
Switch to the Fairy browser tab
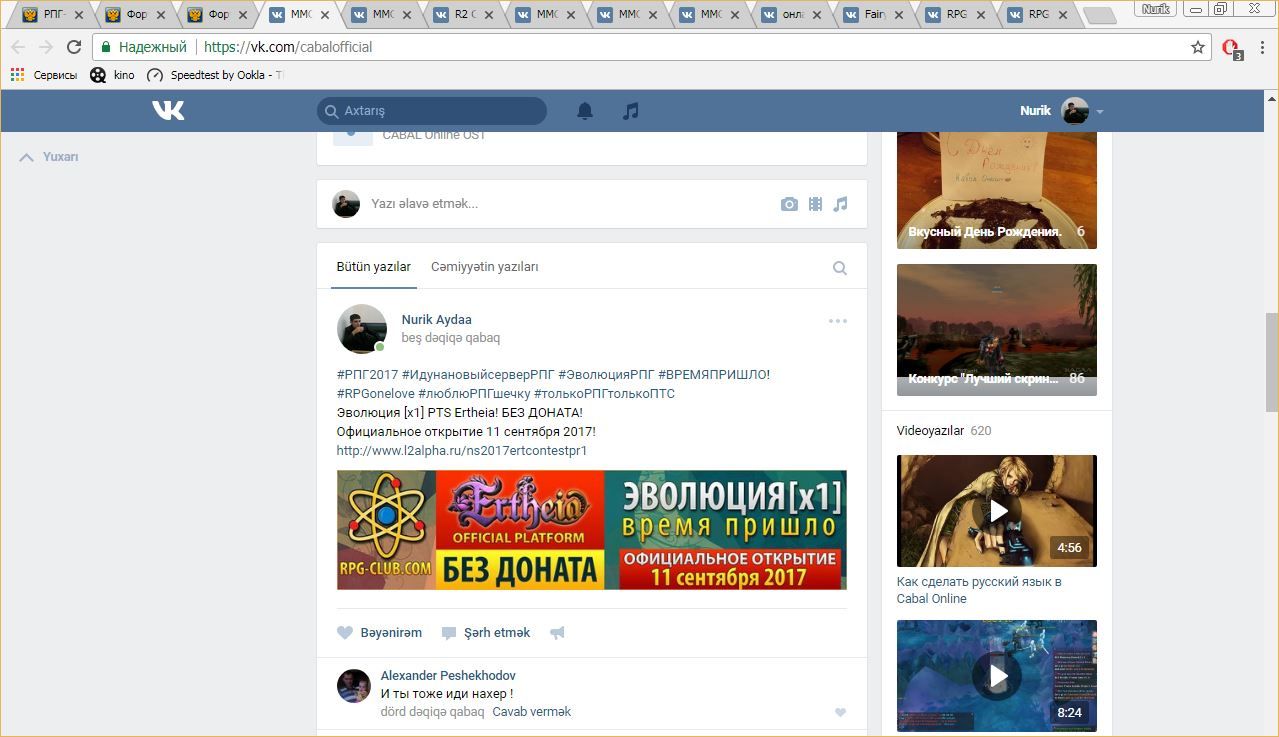coord(875,15)
